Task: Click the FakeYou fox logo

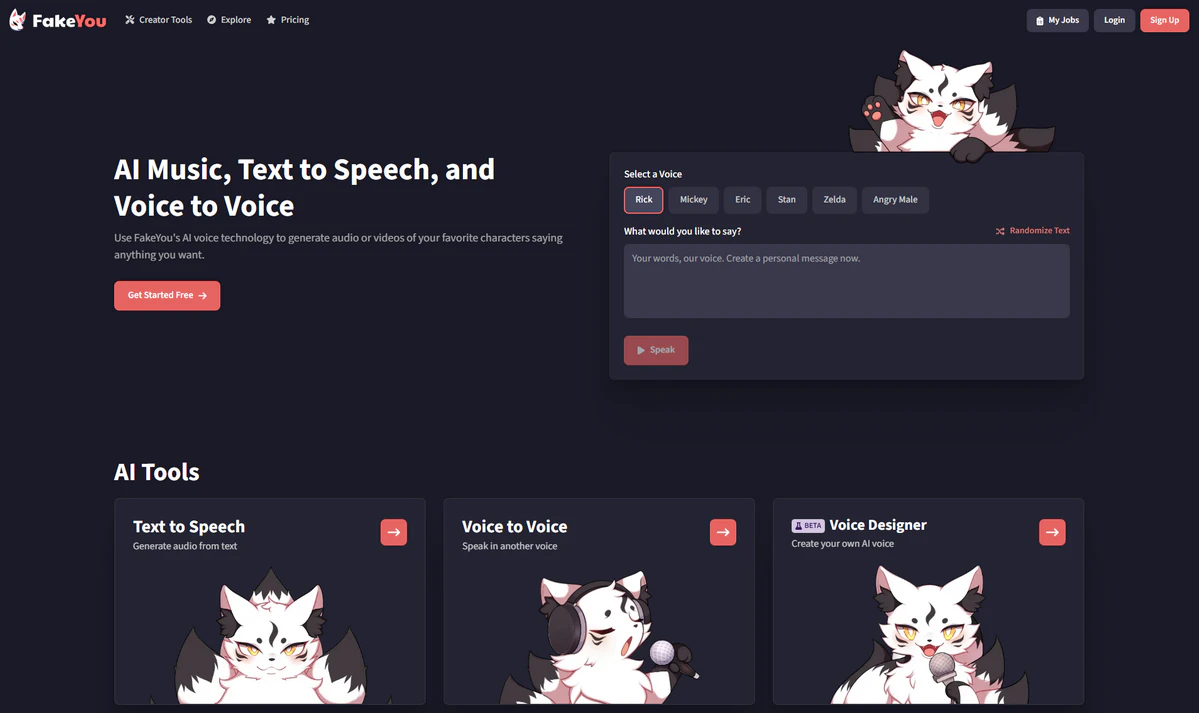Action: point(18,20)
